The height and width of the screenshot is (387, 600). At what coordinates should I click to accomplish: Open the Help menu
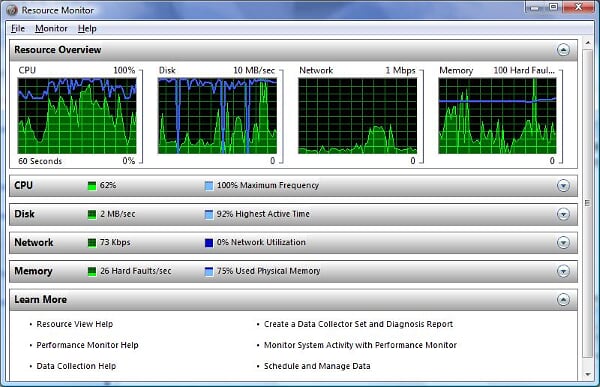coord(87,28)
